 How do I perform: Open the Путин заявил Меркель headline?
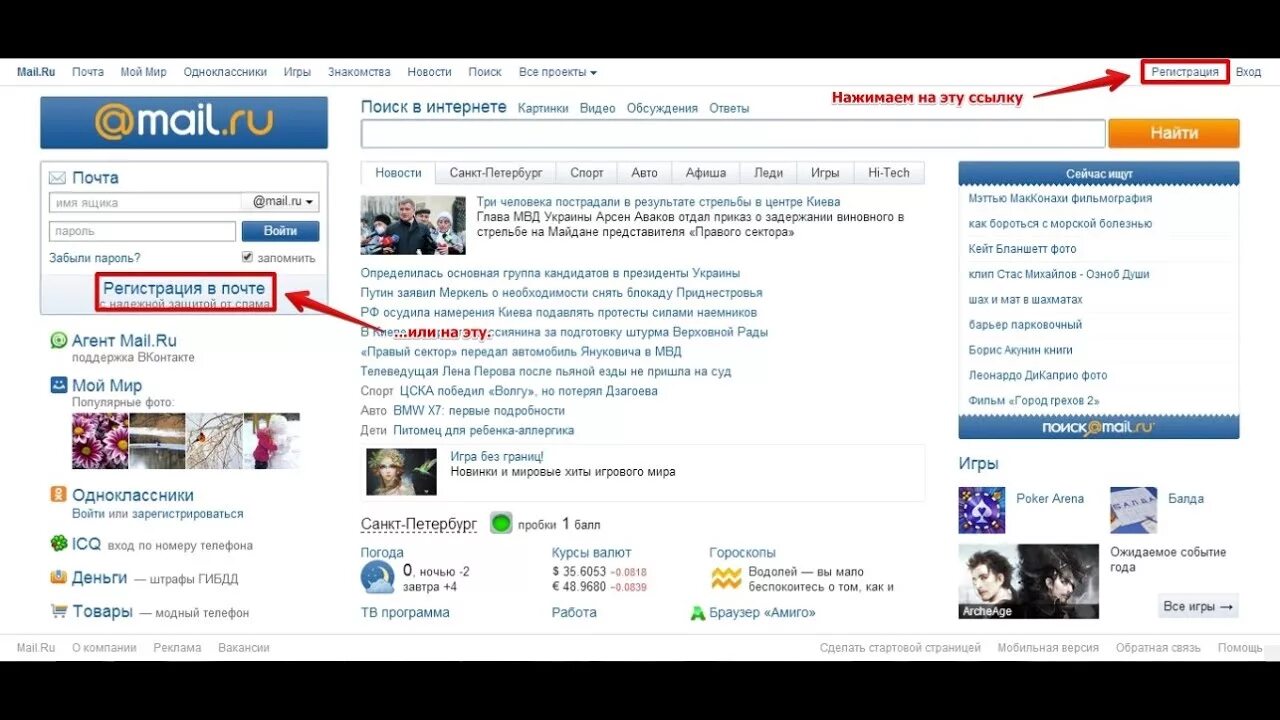tap(561, 293)
